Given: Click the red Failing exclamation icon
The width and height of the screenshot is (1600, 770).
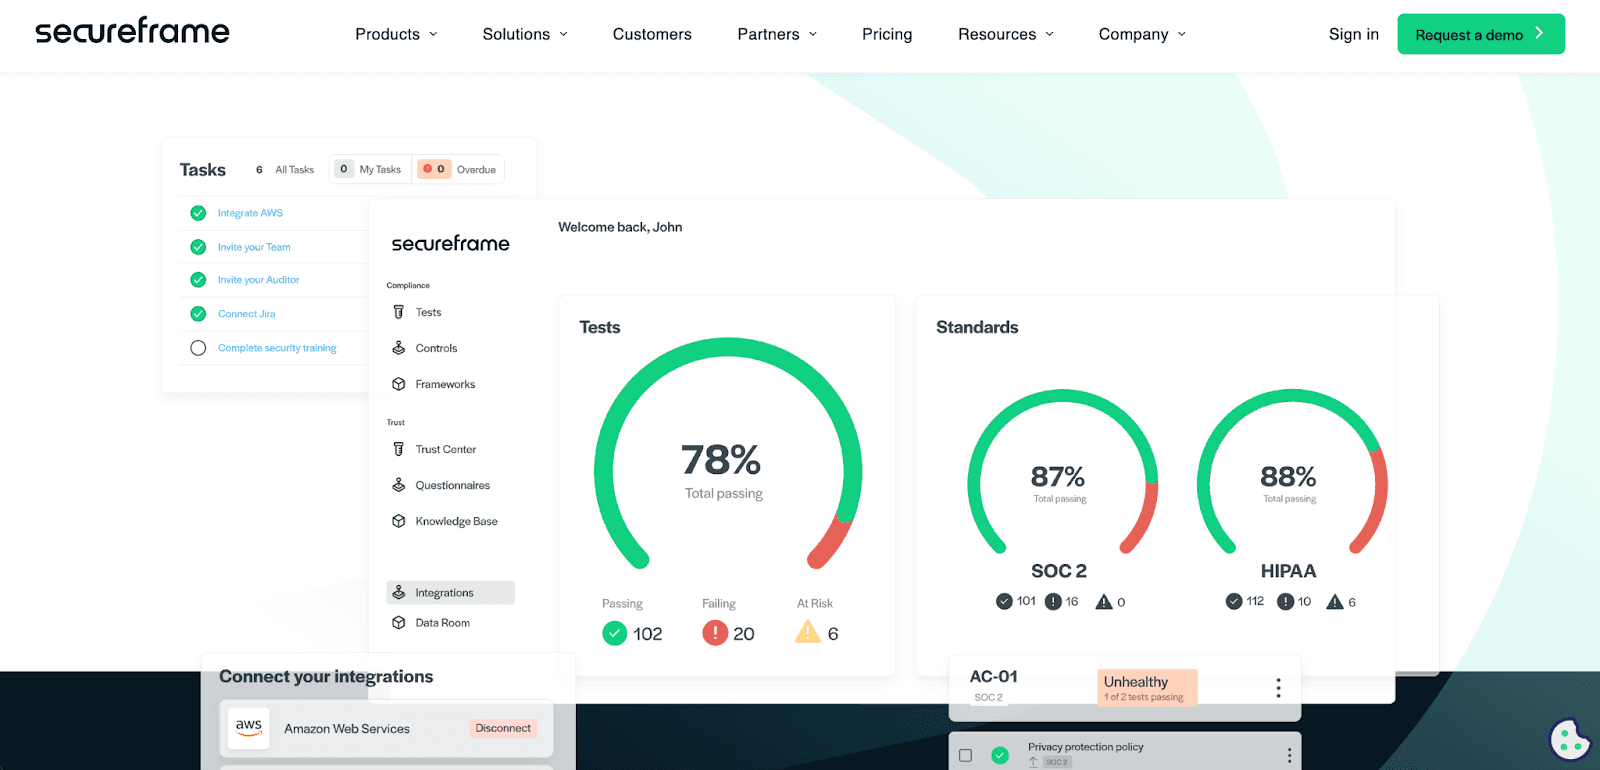Looking at the screenshot, I should pos(715,633).
